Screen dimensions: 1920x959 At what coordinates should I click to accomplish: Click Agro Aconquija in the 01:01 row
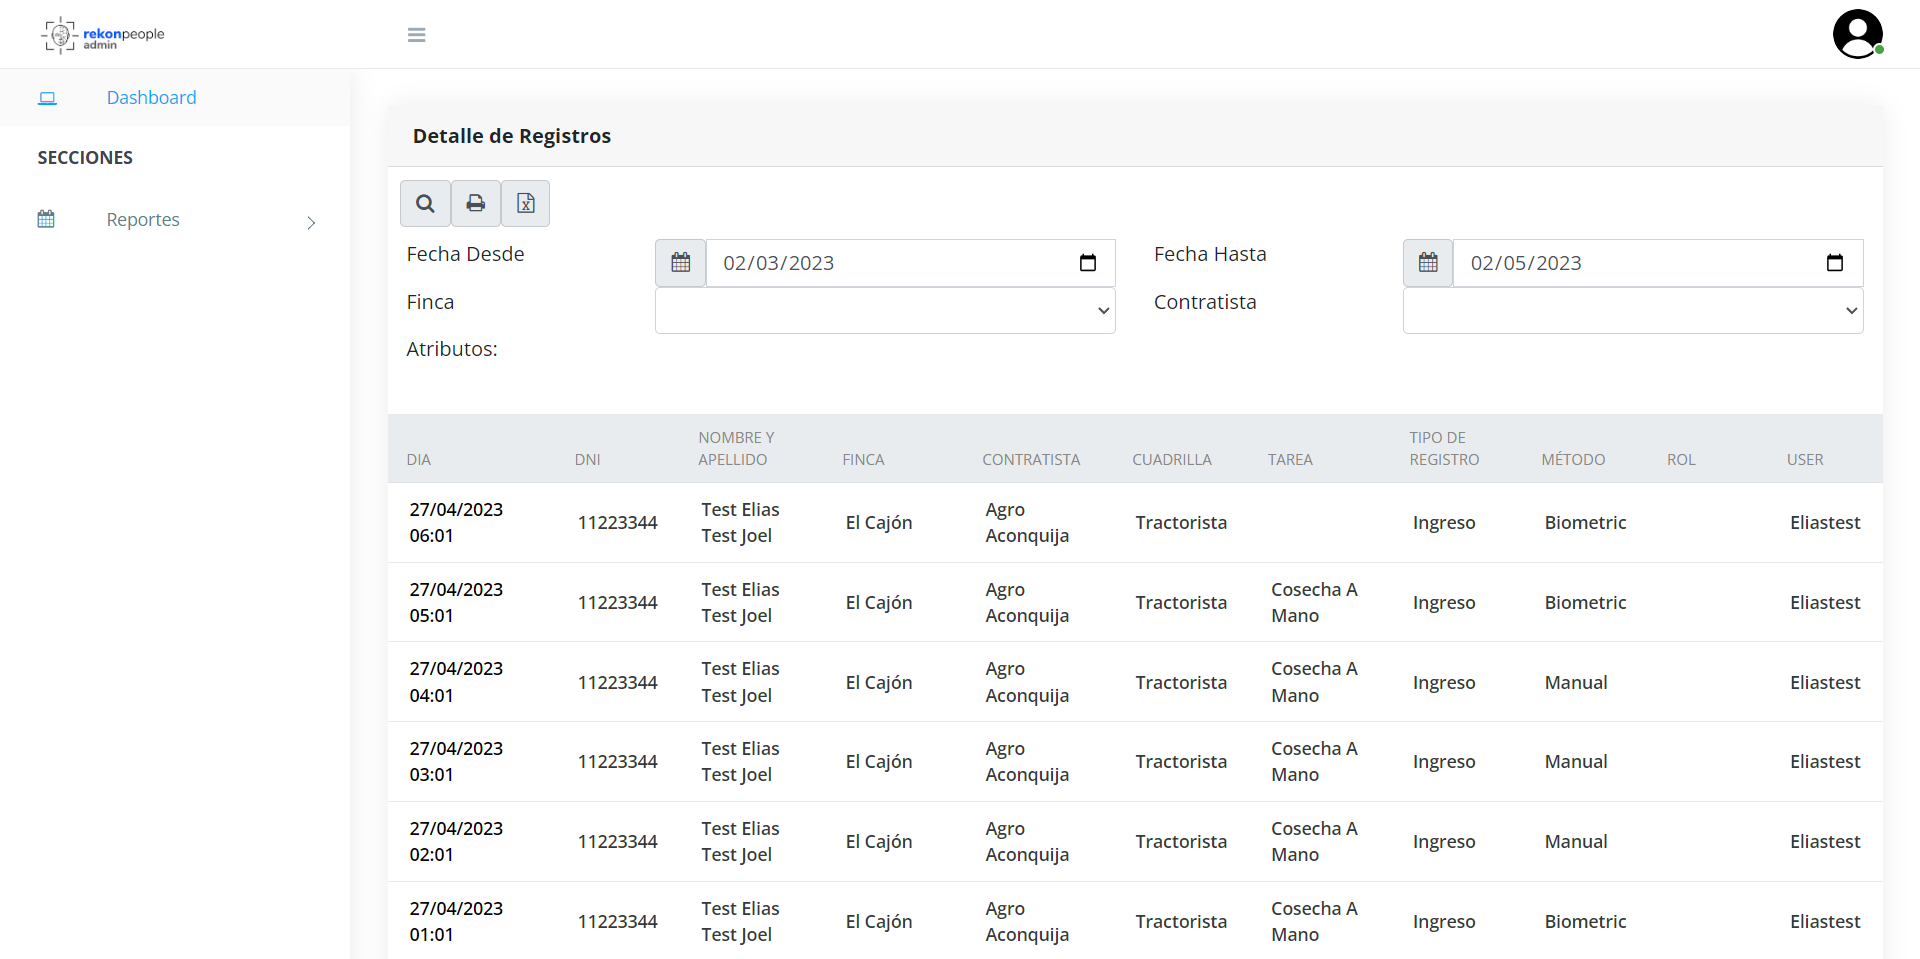pos(1027,921)
